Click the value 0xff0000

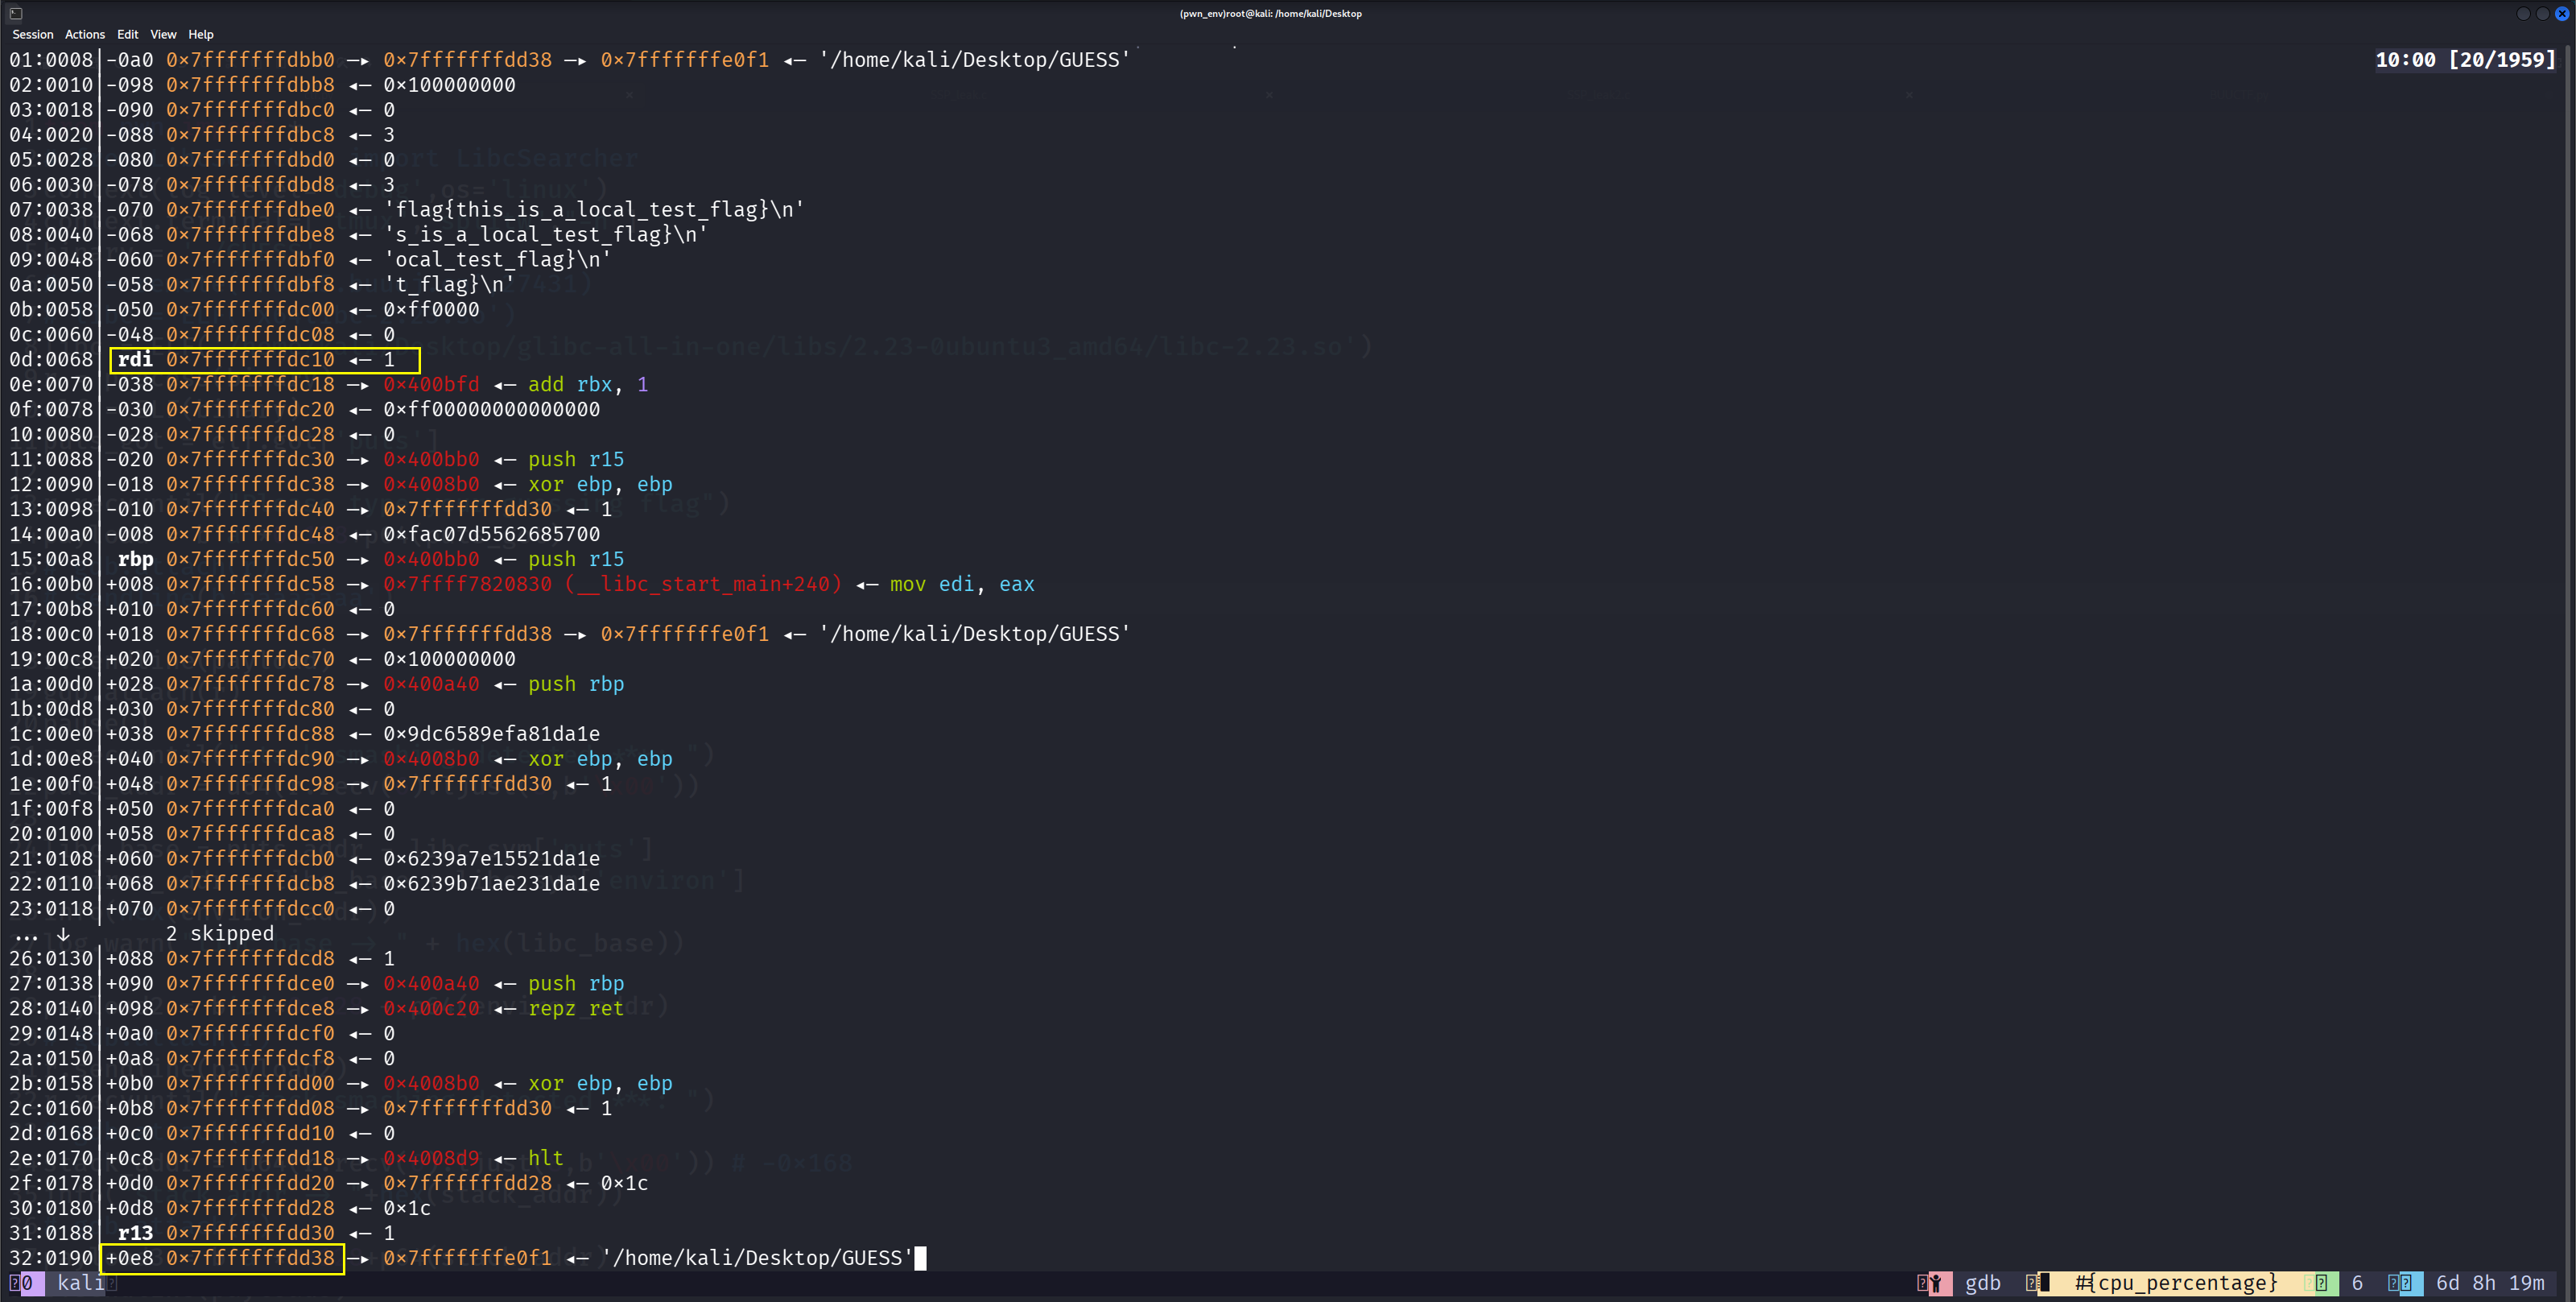tap(431, 310)
